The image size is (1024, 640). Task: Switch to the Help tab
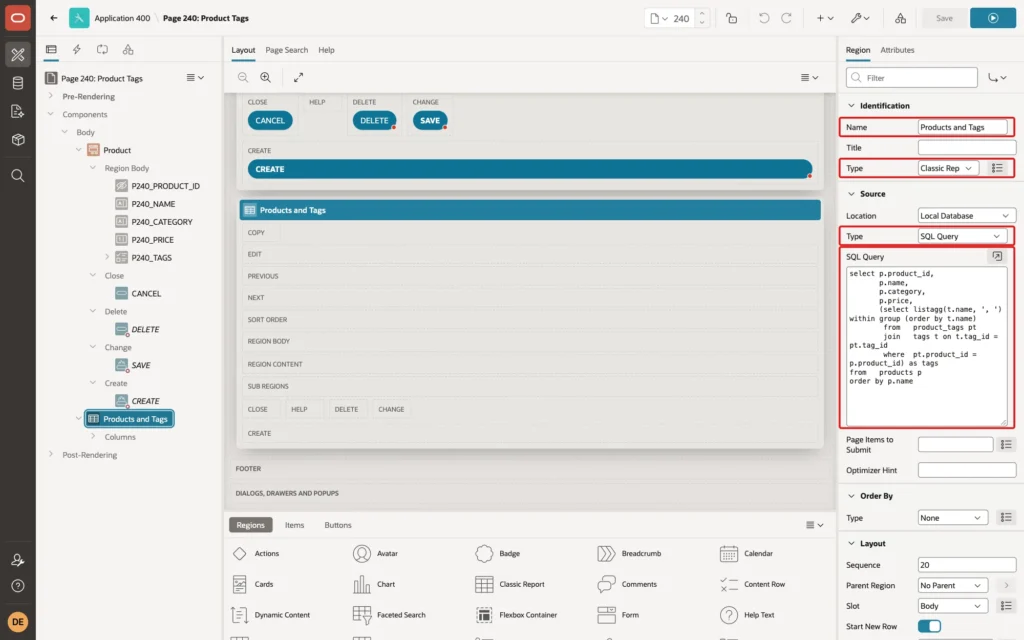pyautogui.click(x=326, y=50)
